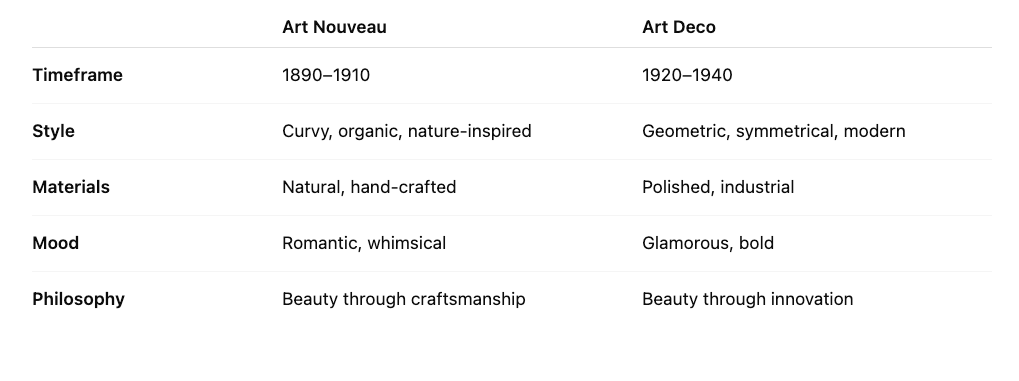The width and height of the screenshot is (1019, 381).
Task: Click the Art Deco column header
Action: coord(678,27)
